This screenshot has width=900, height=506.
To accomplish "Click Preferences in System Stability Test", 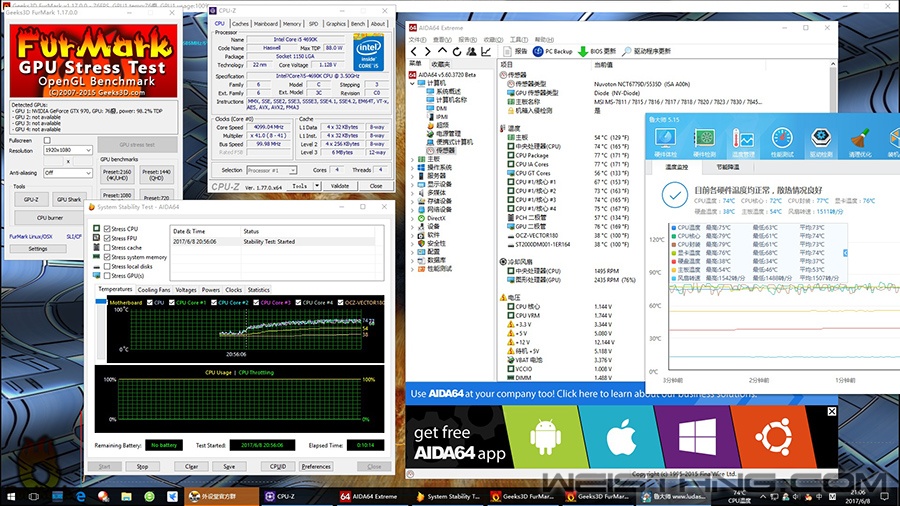I will click(316, 466).
